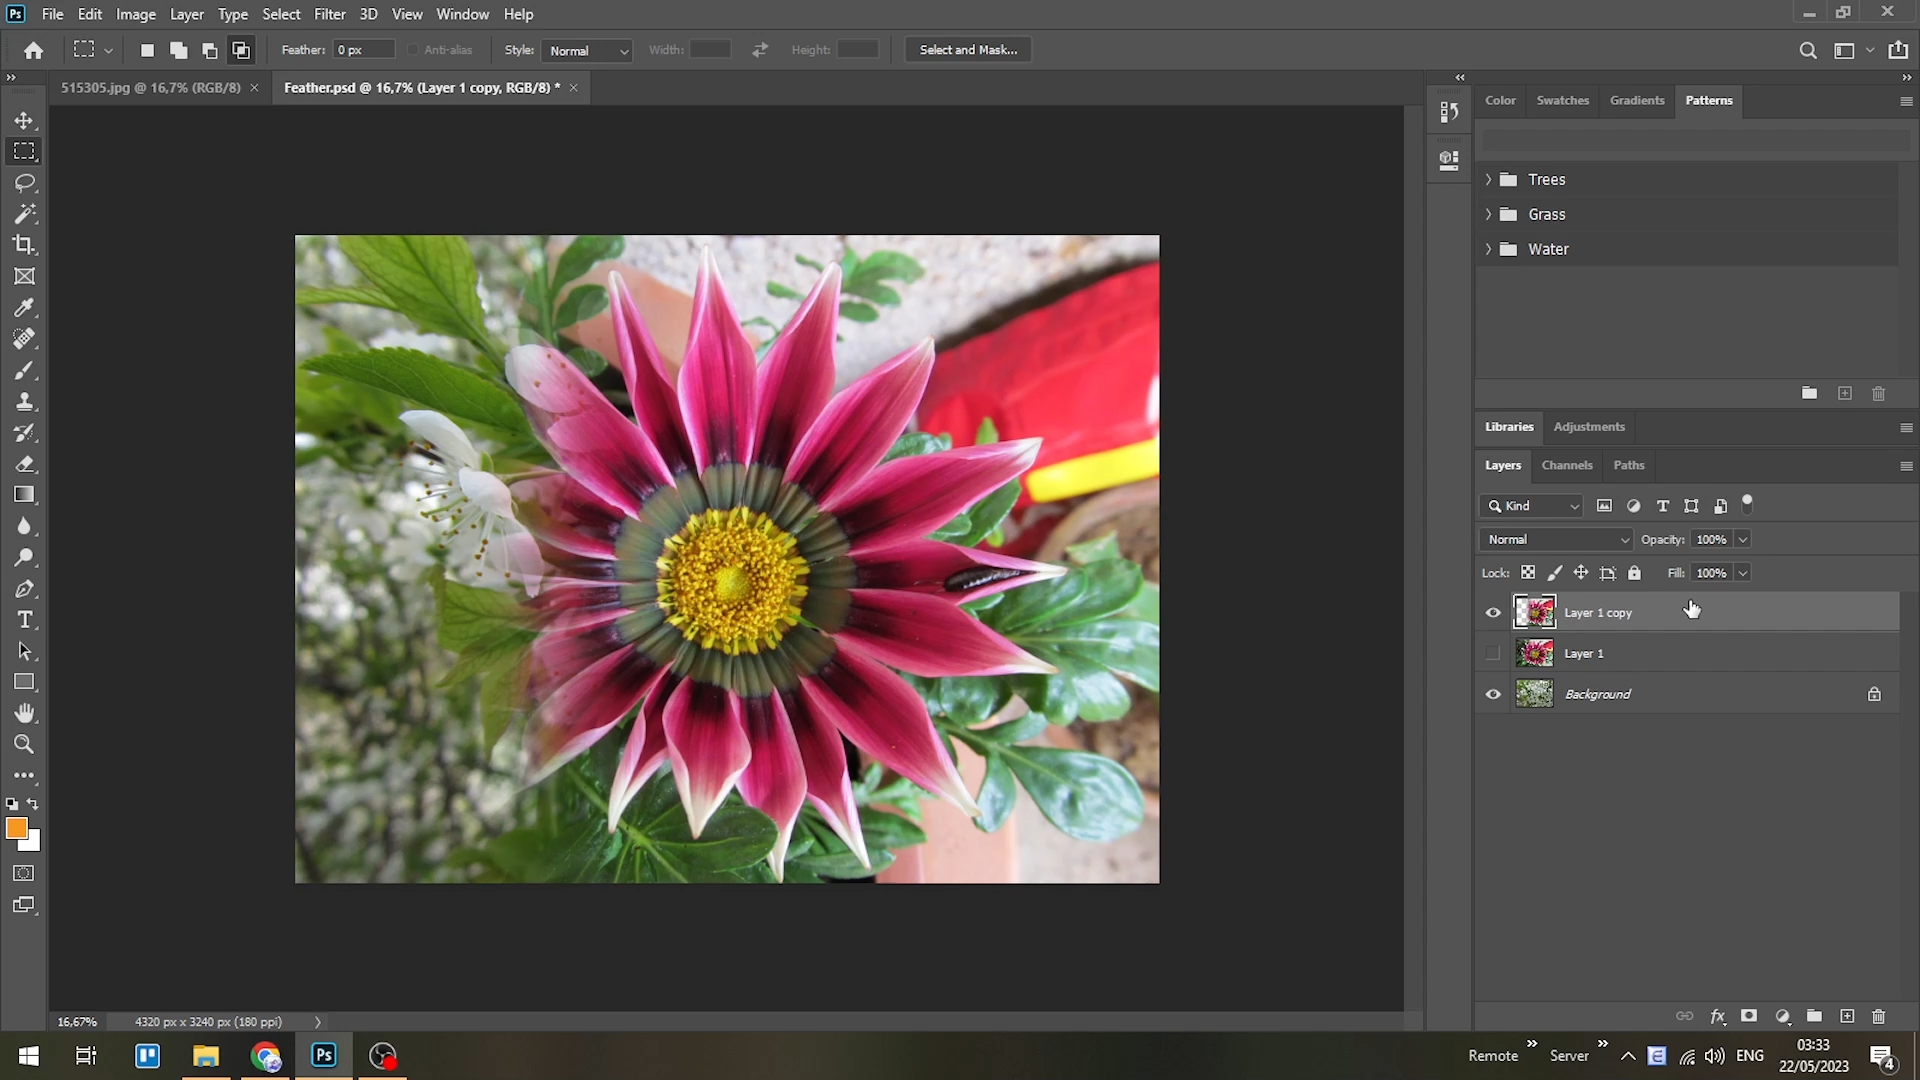This screenshot has width=1920, height=1080.
Task: Select the Move tool
Action: click(25, 119)
